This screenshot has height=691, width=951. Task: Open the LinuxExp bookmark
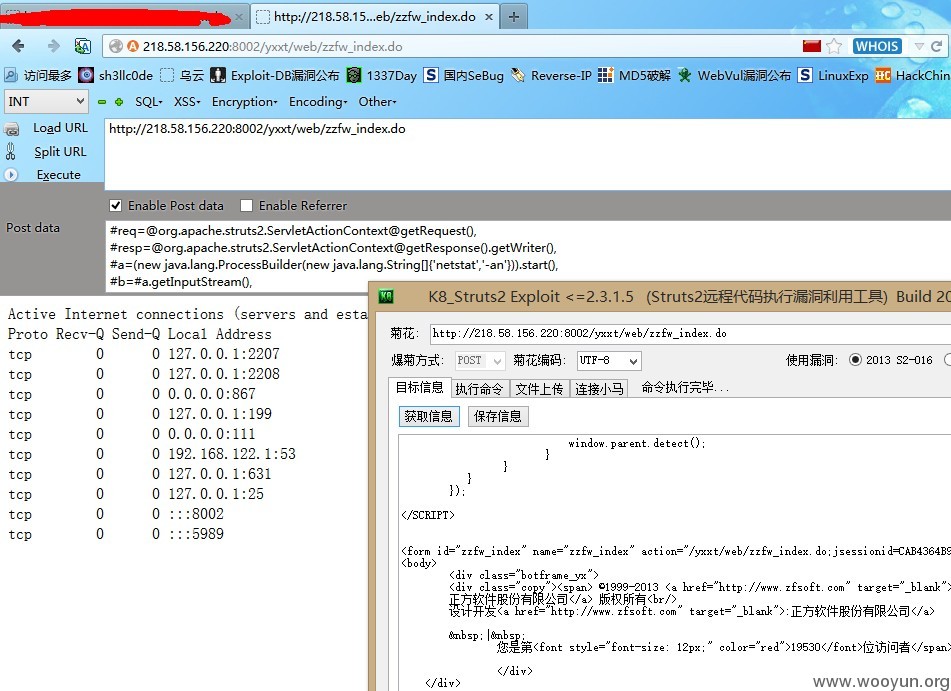click(833, 75)
